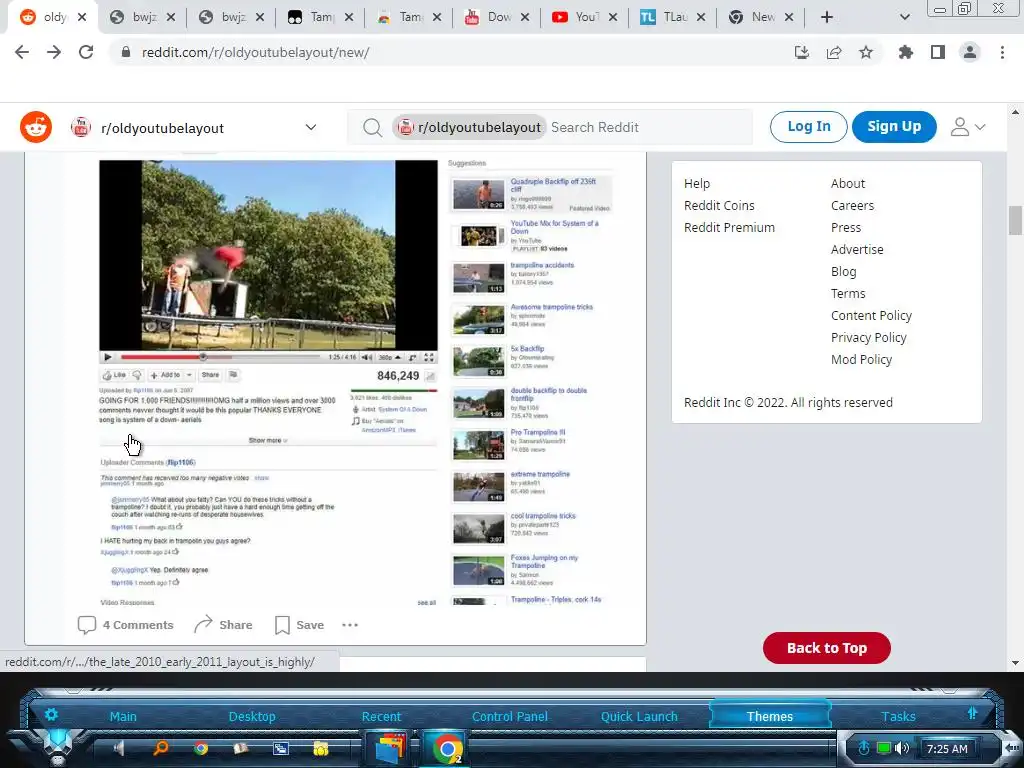This screenshot has width=1024, height=768.
Task: Open the Reddit Premium link
Action: (729, 227)
